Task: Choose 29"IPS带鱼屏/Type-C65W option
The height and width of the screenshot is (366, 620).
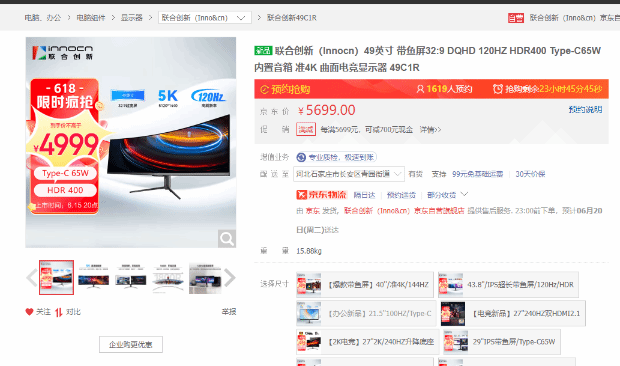Action: tap(501, 341)
